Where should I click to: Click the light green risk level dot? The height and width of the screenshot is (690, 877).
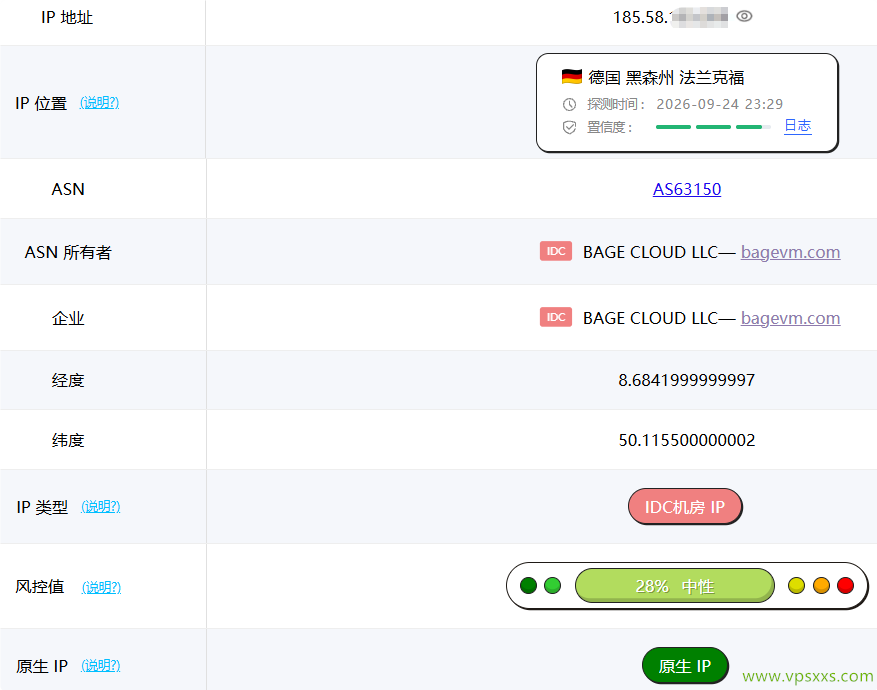552,585
